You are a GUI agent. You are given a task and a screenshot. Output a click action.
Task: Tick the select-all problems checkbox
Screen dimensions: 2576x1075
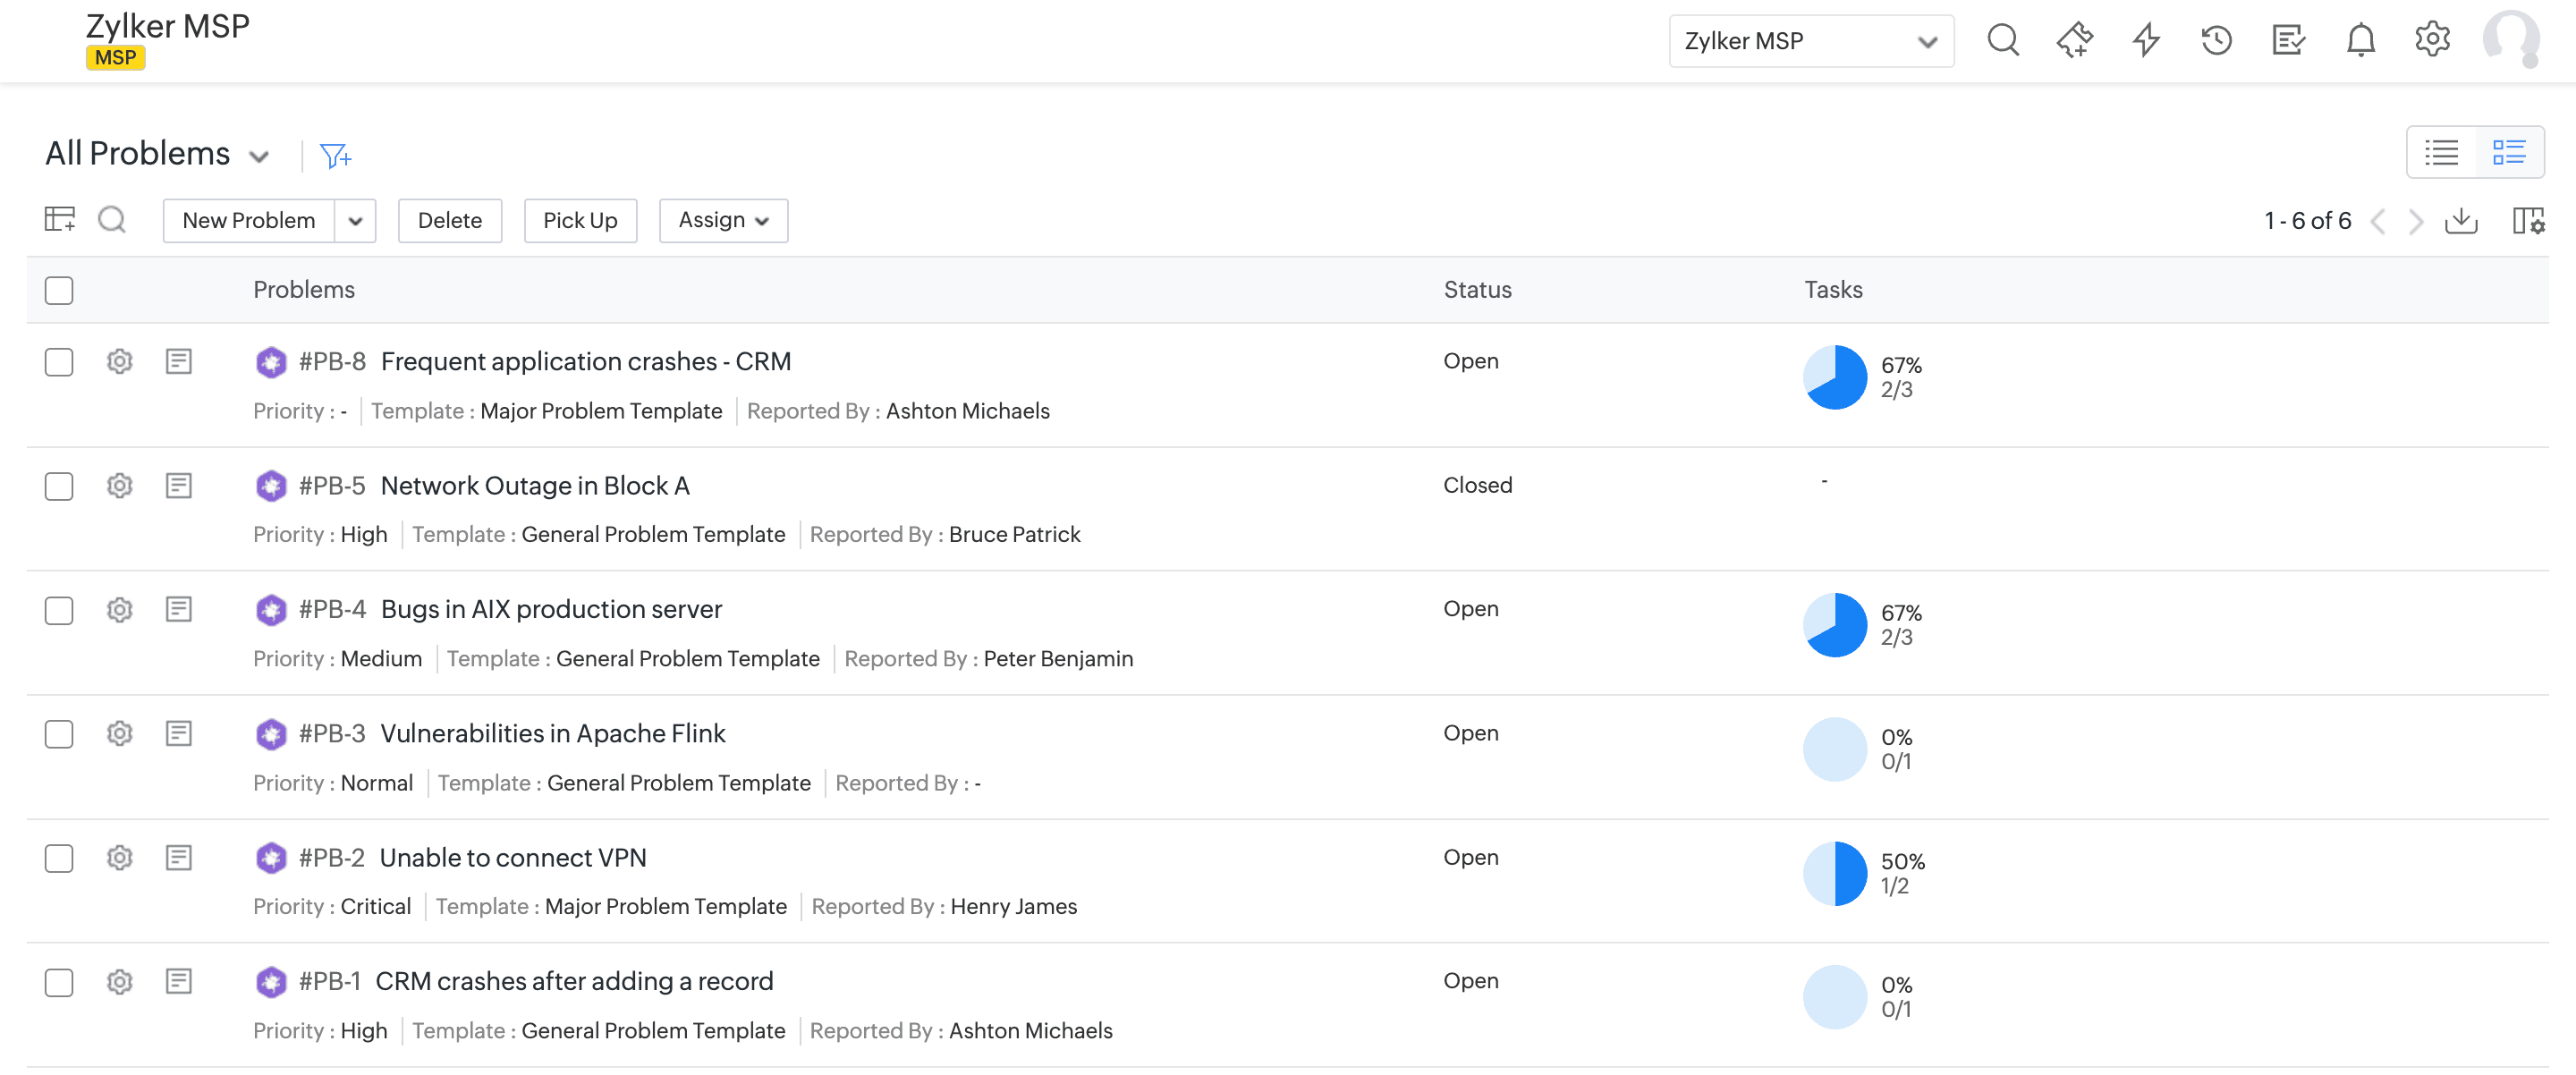(x=59, y=290)
